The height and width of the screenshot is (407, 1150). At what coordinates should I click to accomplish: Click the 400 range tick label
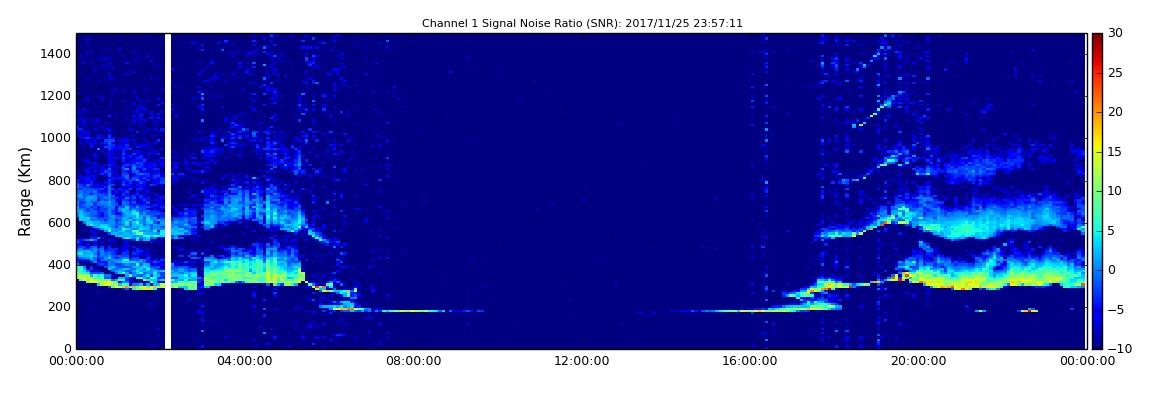tap(60, 265)
